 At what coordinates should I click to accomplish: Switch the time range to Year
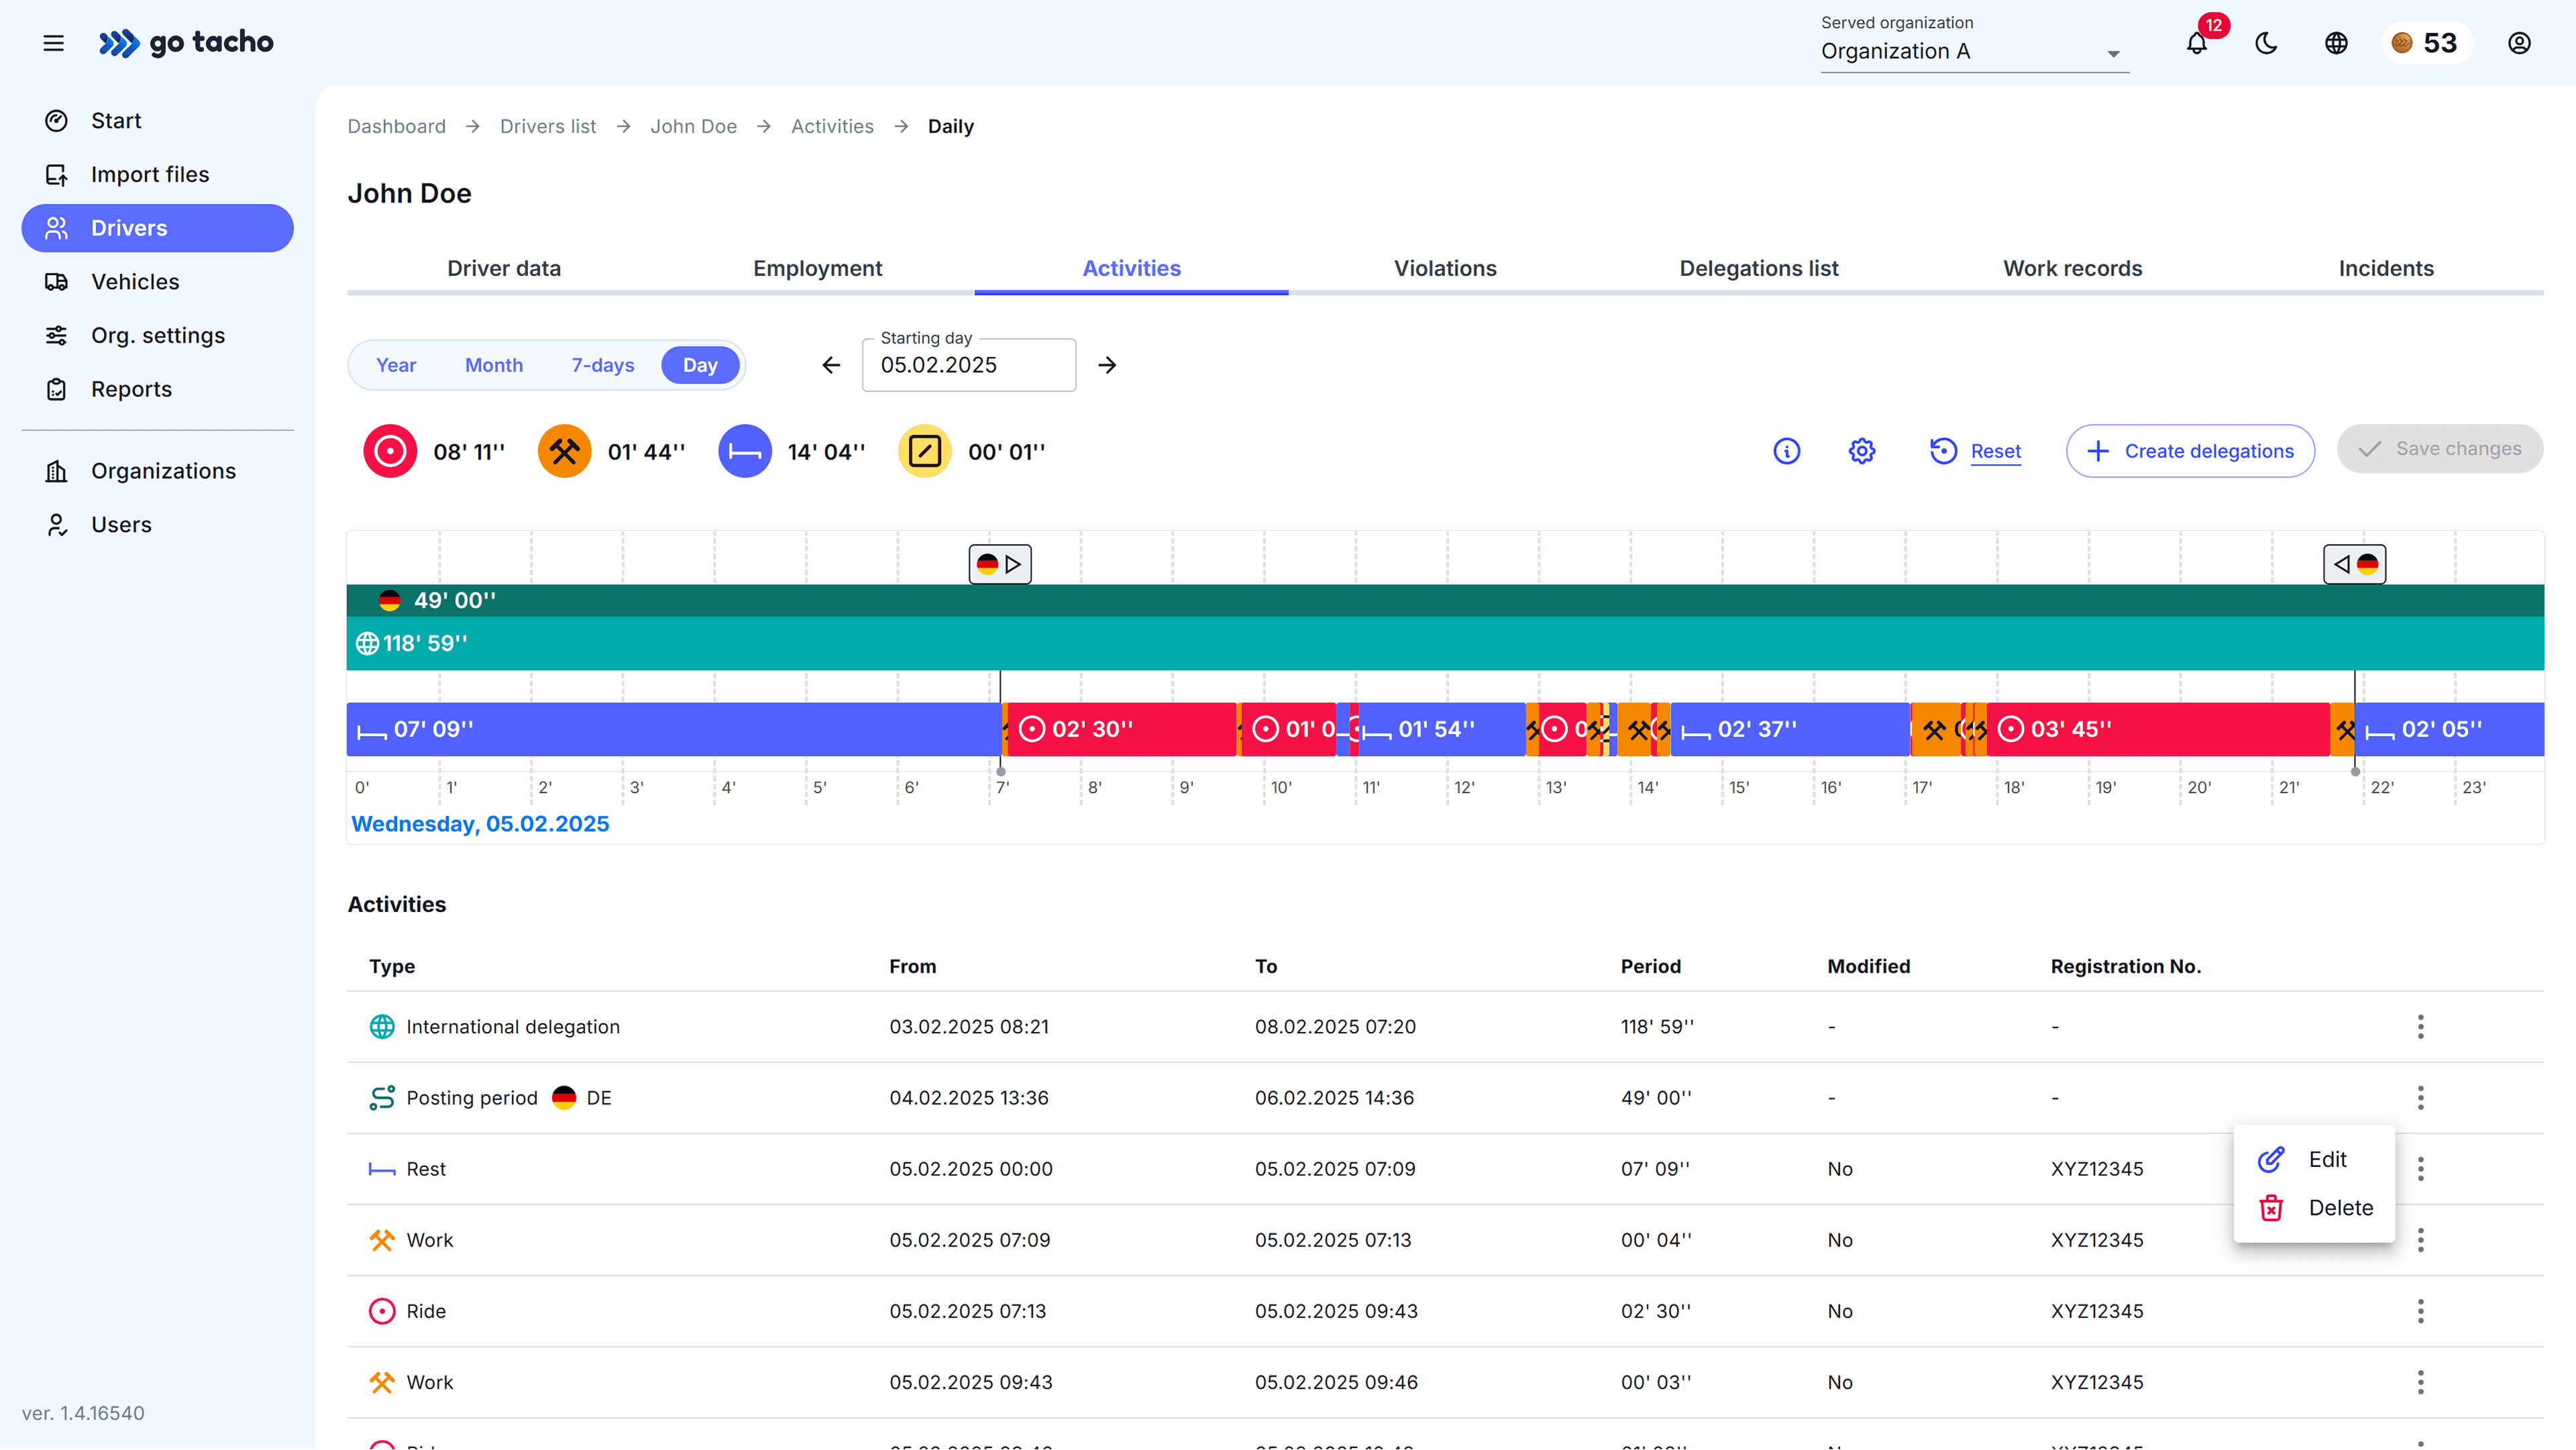pos(396,365)
